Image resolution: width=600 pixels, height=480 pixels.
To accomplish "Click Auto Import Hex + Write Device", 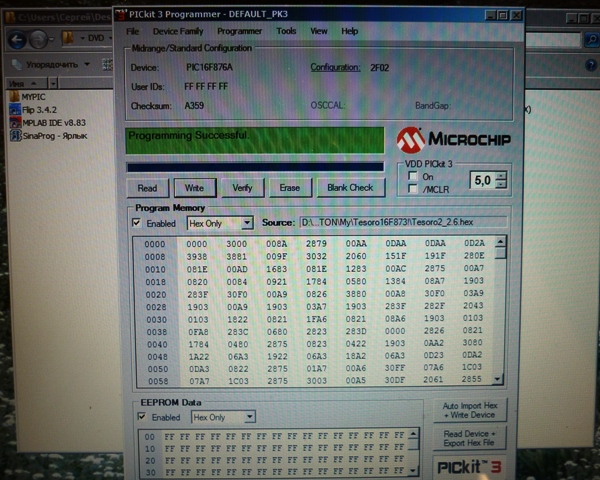I will tap(473, 410).
